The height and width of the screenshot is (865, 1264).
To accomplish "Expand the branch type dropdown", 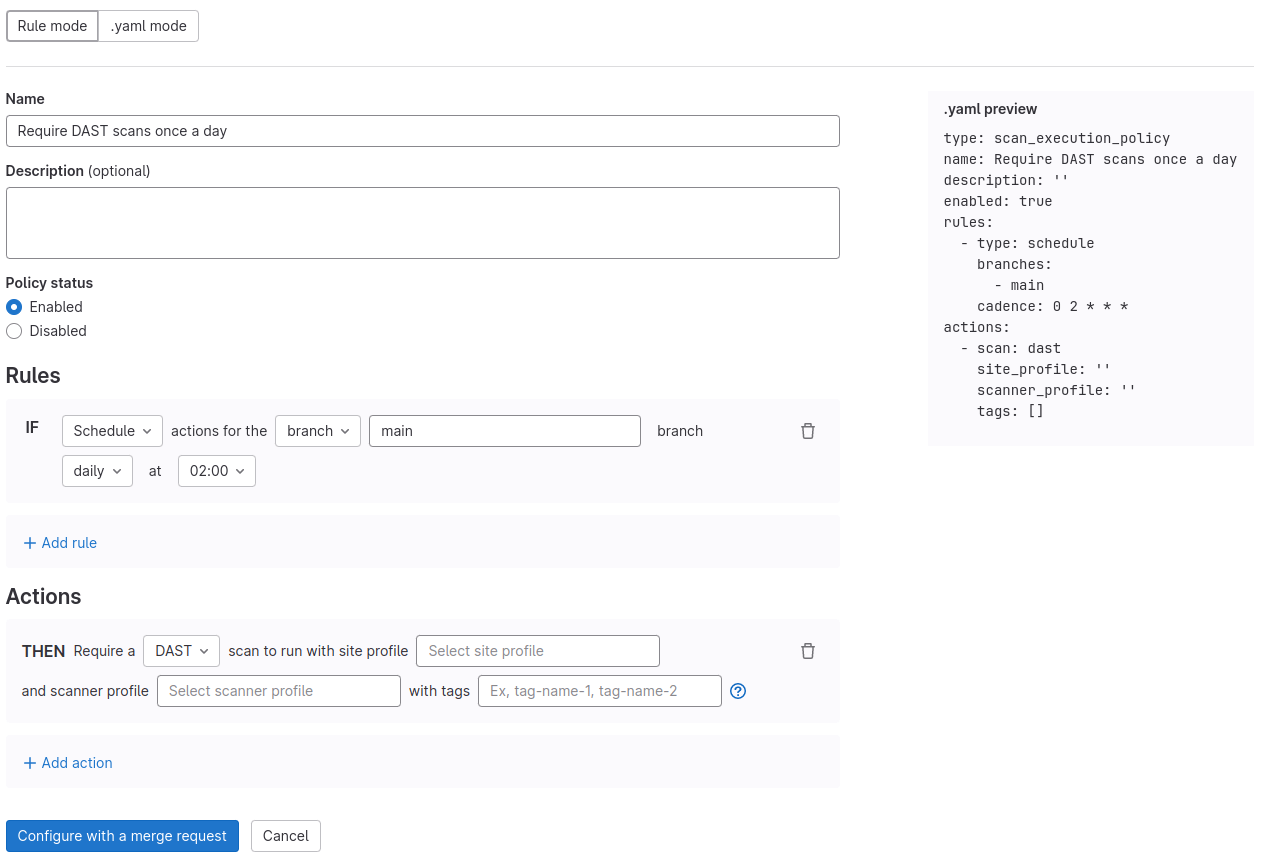I will click(318, 431).
